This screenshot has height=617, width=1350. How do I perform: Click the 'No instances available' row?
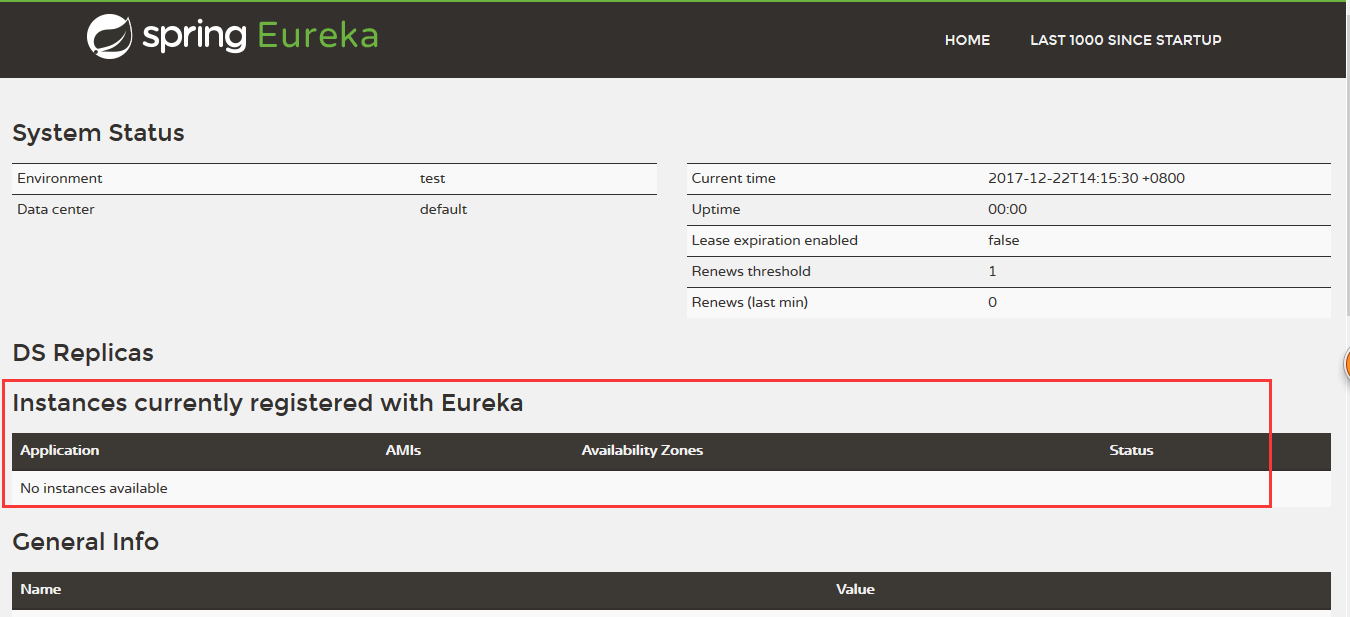point(94,489)
